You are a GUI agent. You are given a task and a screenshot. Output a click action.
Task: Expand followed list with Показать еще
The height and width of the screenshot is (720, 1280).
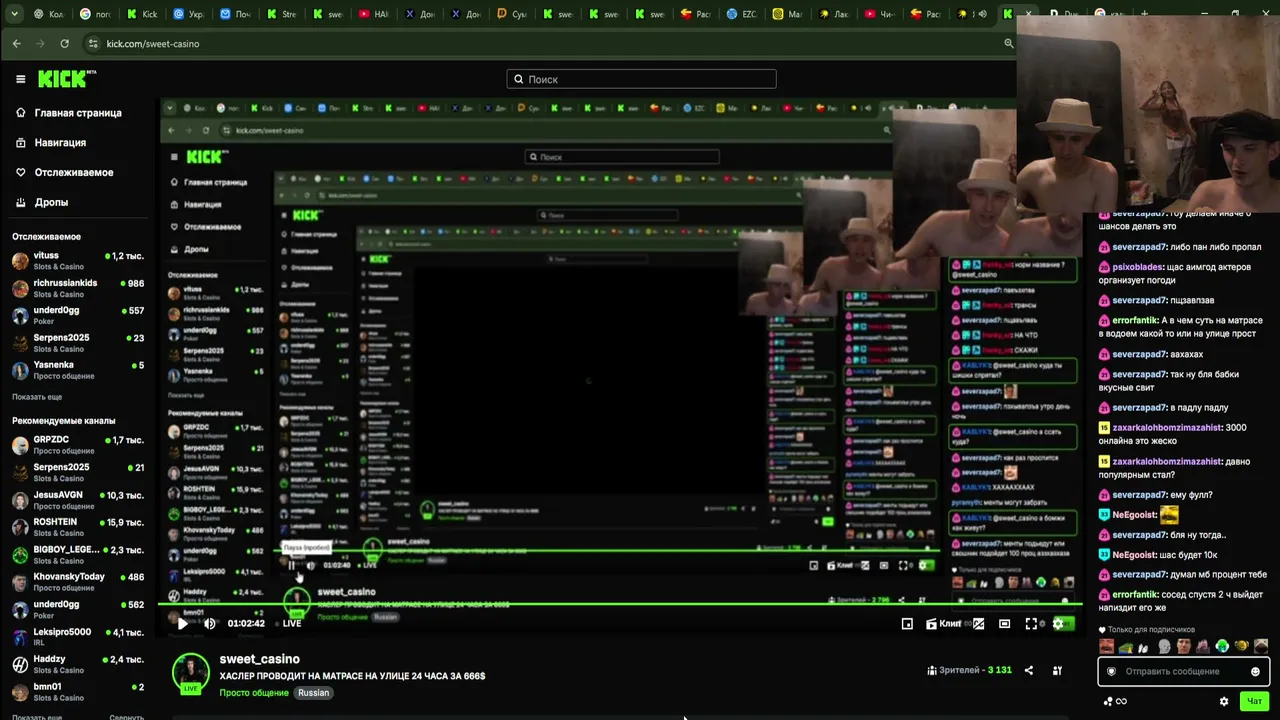coord(37,397)
